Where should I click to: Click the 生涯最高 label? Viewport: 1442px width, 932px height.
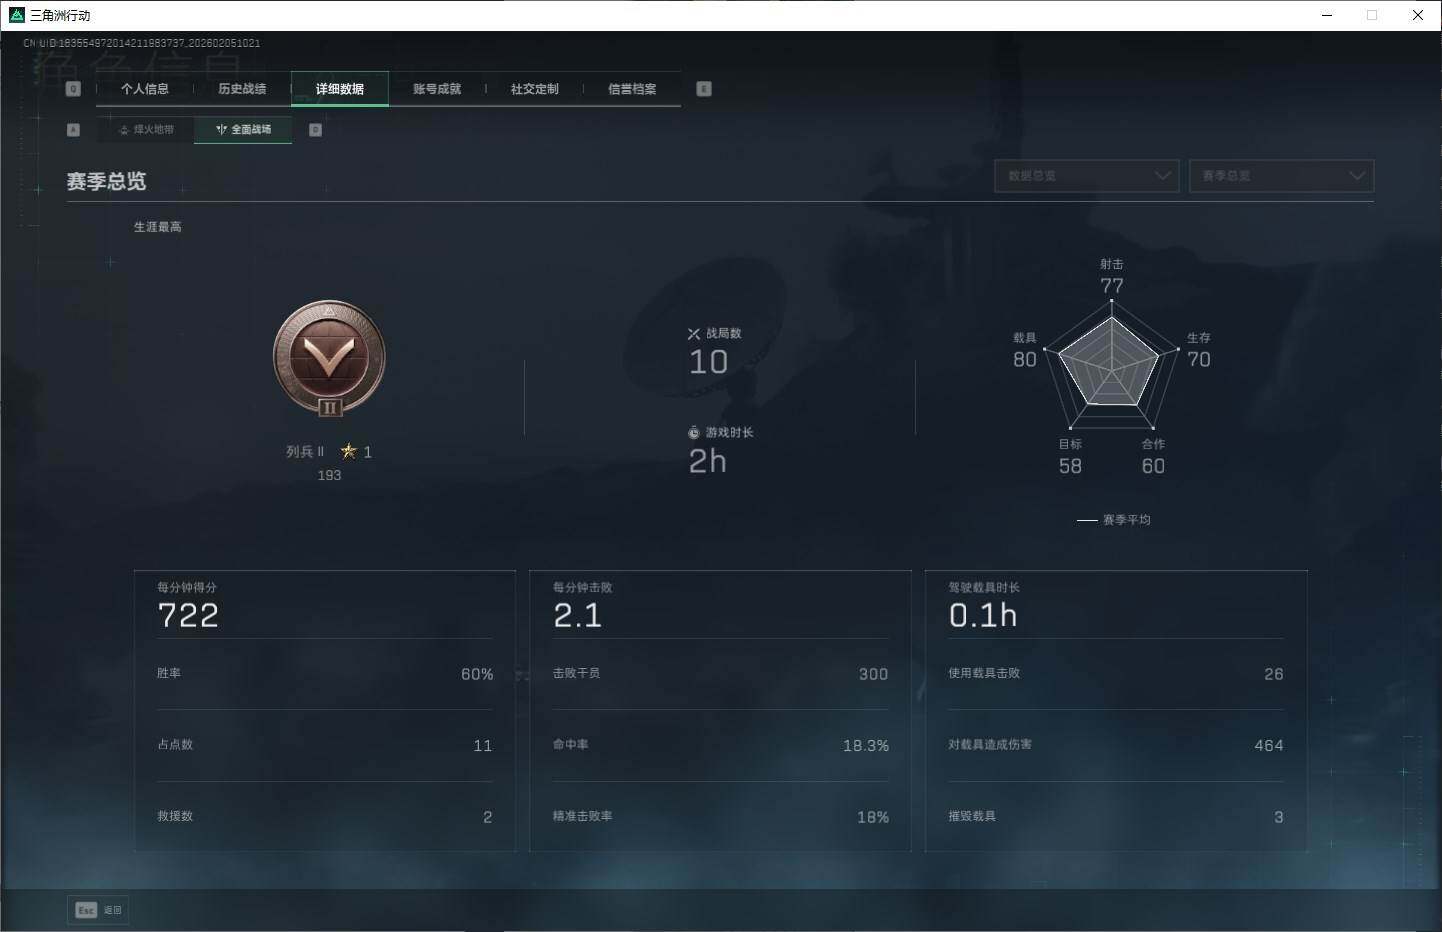coord(158,227)
